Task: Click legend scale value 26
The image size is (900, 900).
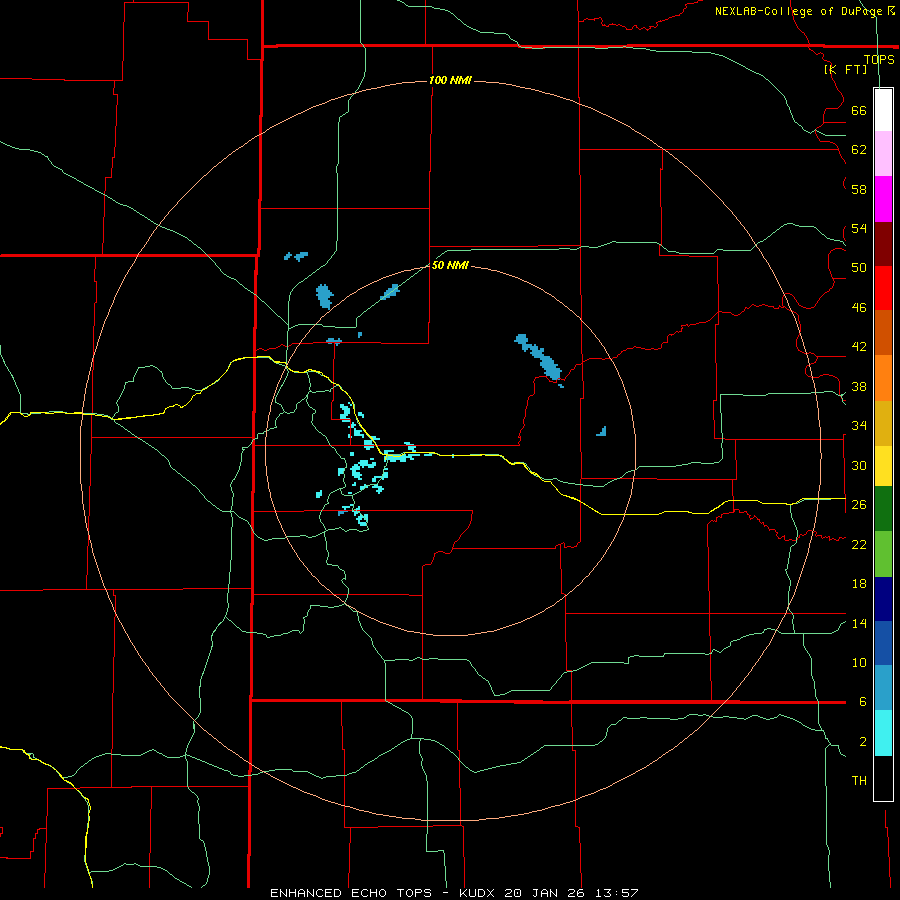Action: coord(859,505)
